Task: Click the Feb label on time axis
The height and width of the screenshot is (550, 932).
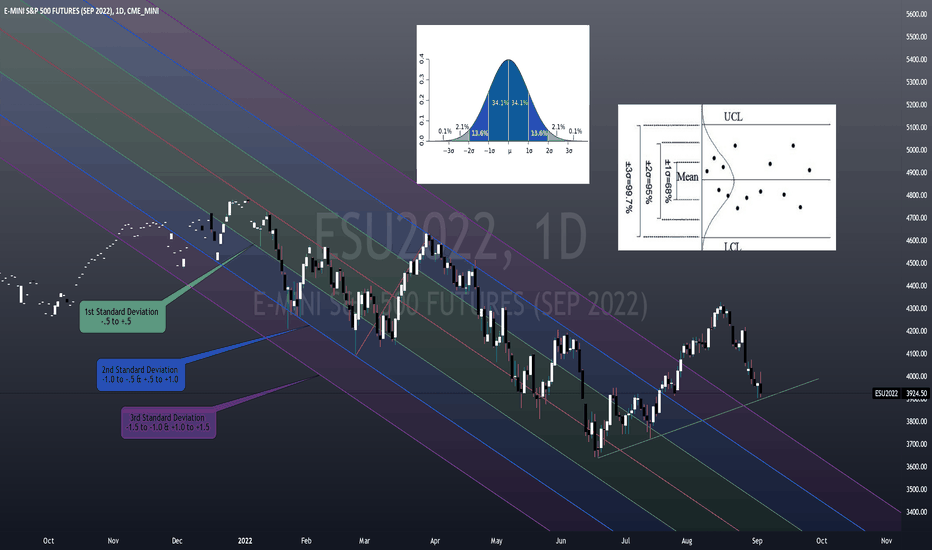Action: [x=306, y=540]
